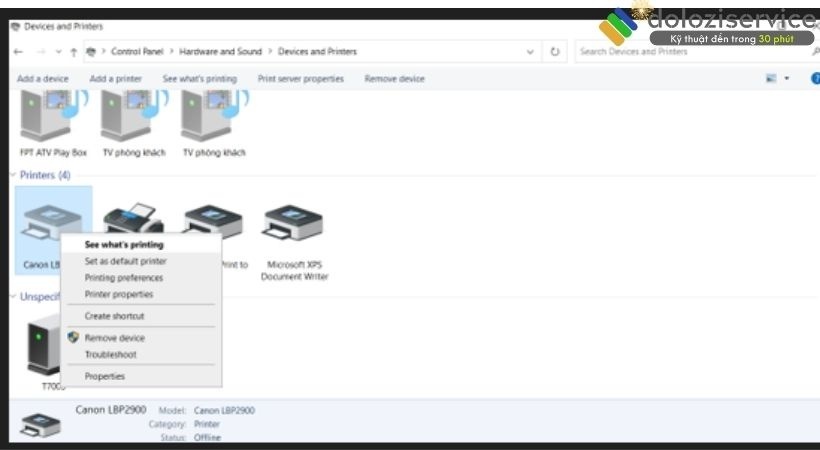This screenshot has height=450, width=820.
Task: Click See what's printing in toolbar
Action: 200,78
